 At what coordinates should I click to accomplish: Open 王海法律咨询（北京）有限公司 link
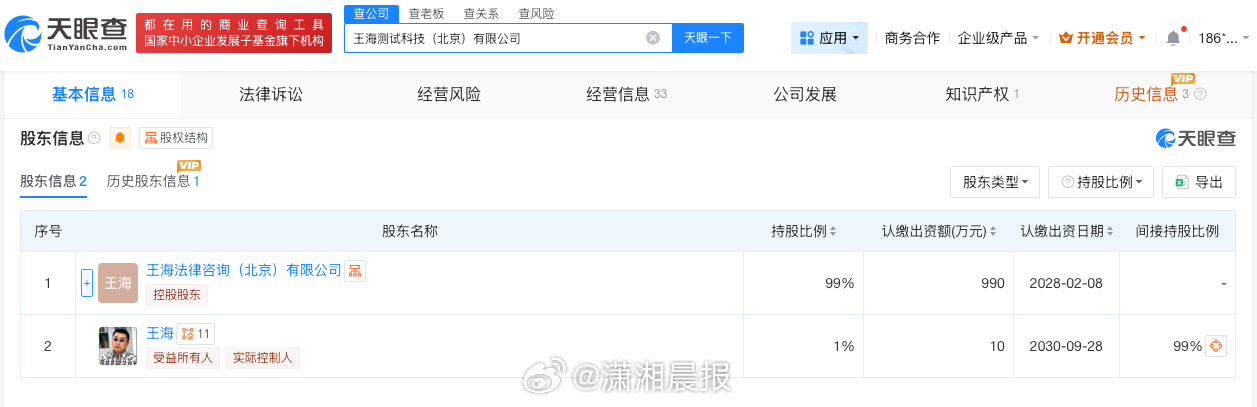click(244, 270)
